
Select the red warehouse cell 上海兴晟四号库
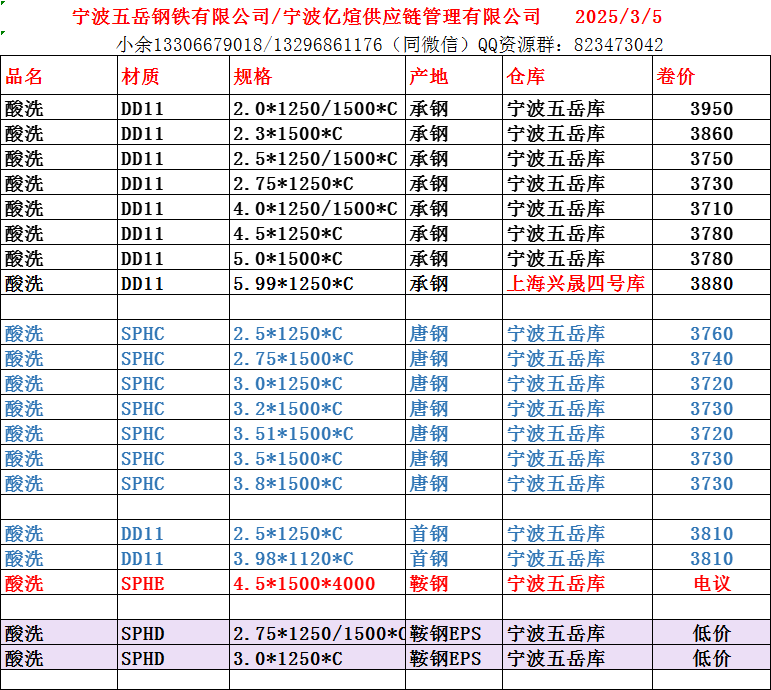point(578,283)
